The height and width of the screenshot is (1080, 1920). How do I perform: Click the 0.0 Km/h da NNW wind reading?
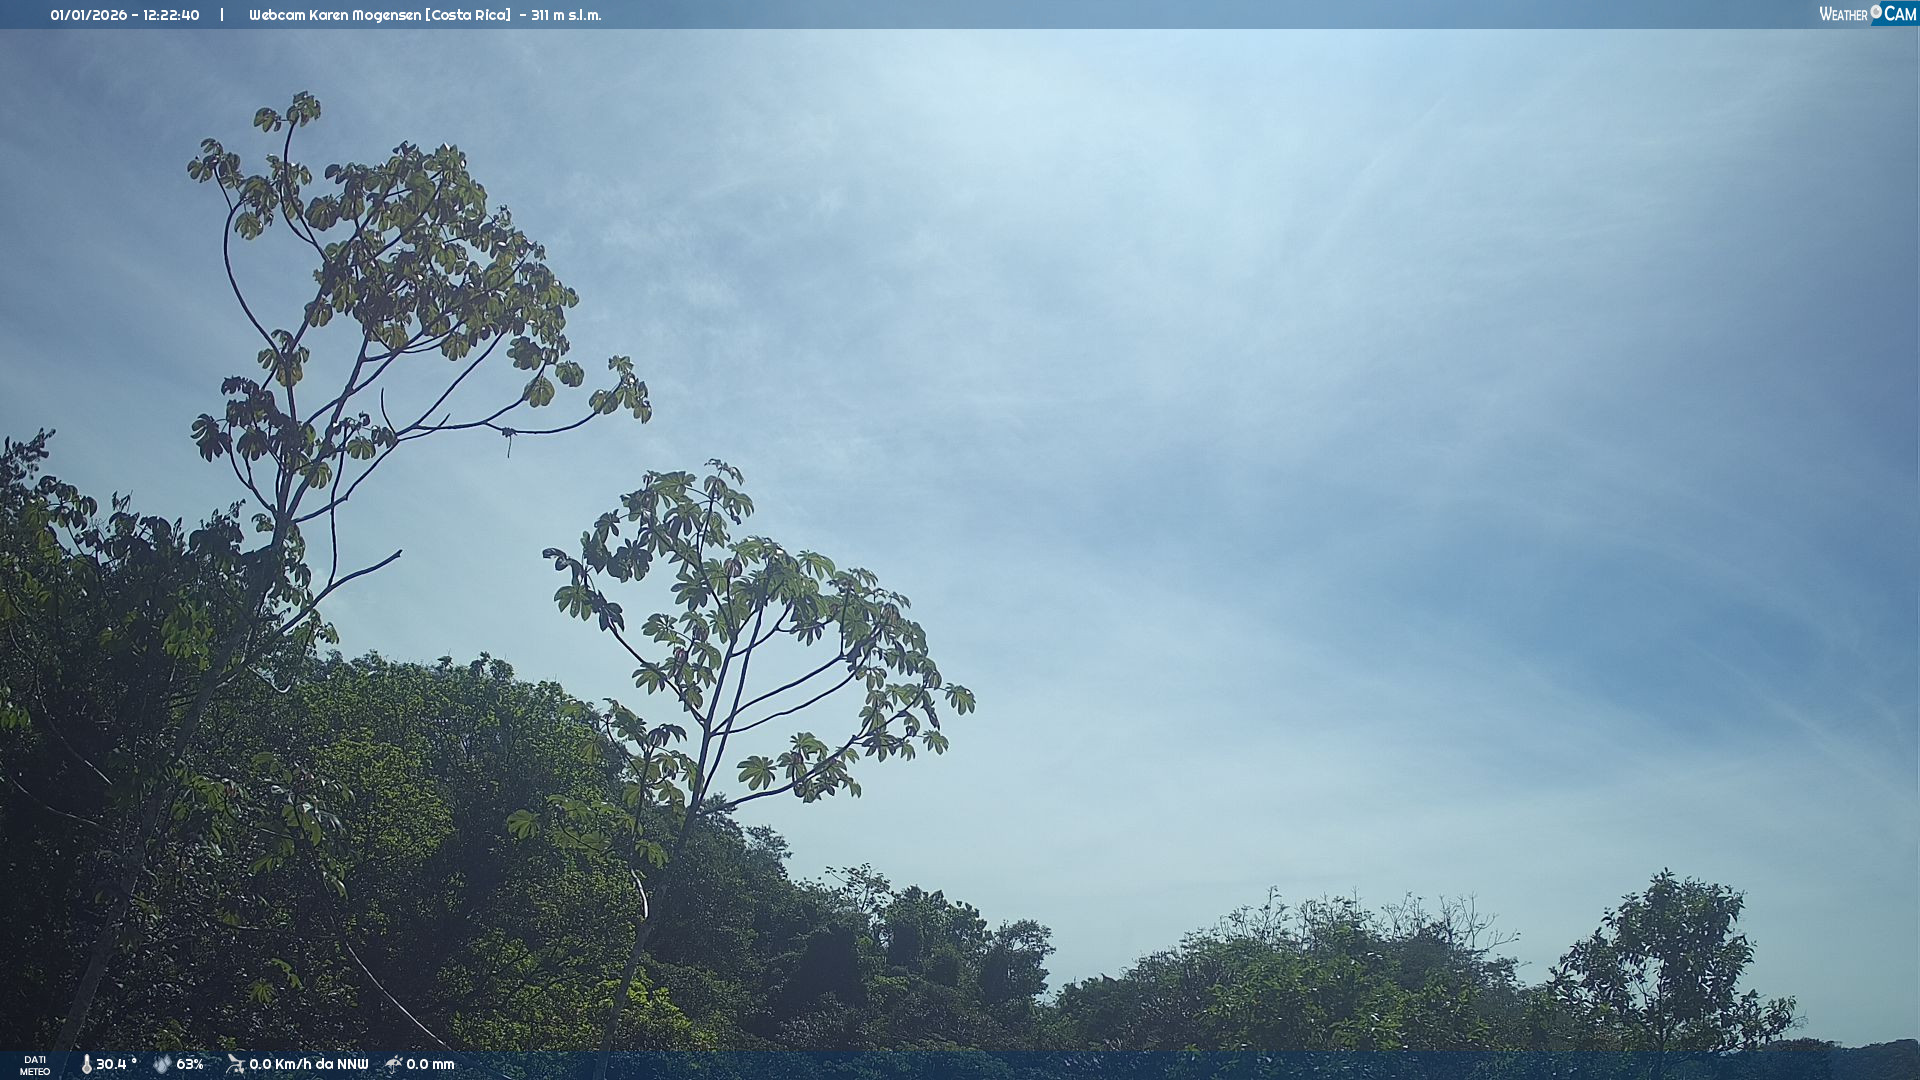(308, 1064)
